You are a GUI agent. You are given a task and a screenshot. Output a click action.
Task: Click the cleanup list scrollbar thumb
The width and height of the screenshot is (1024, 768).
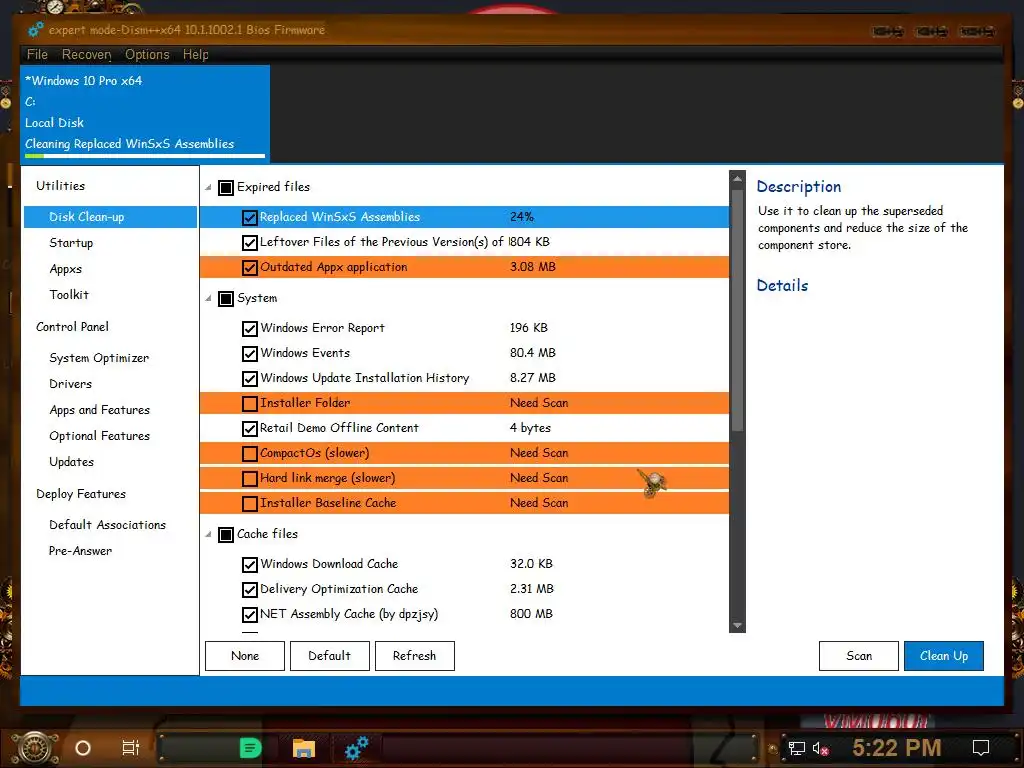[x=737, y=310]
